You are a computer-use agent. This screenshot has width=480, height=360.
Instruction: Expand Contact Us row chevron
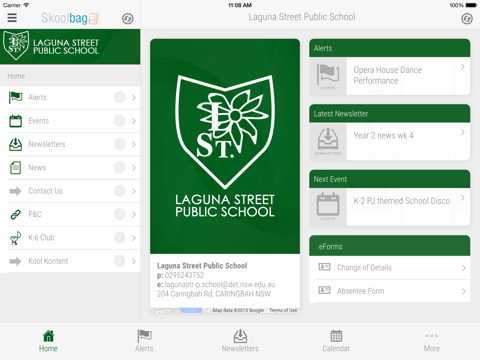point(134,191)
